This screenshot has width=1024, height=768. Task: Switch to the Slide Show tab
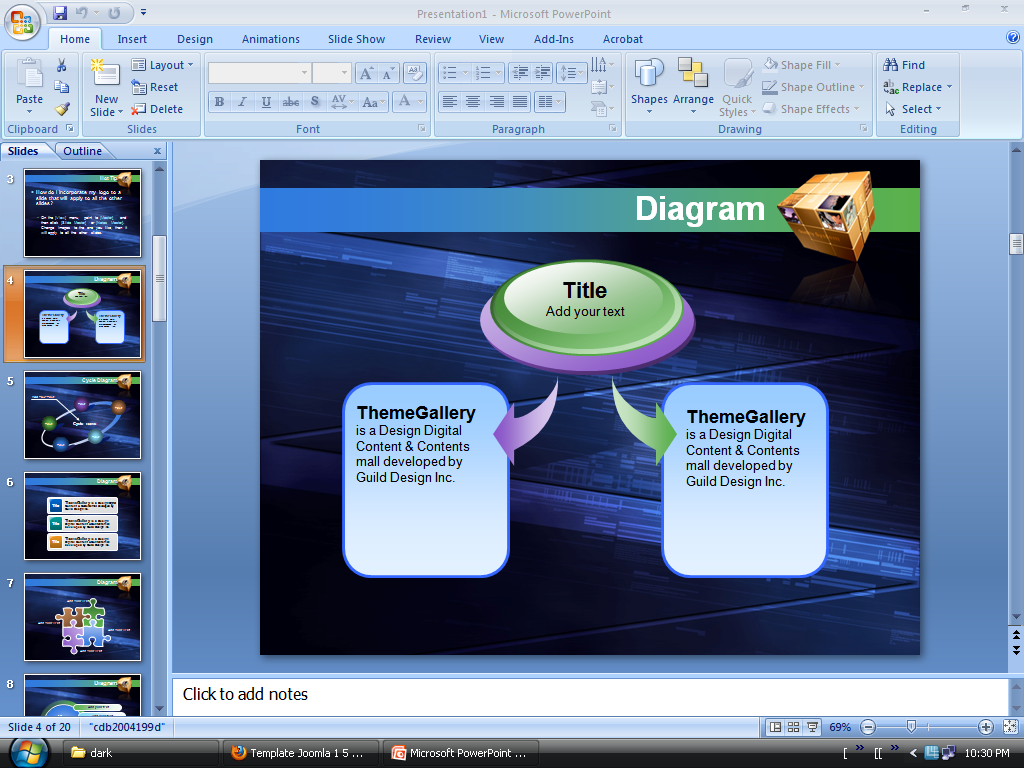[x=357, y=39]
